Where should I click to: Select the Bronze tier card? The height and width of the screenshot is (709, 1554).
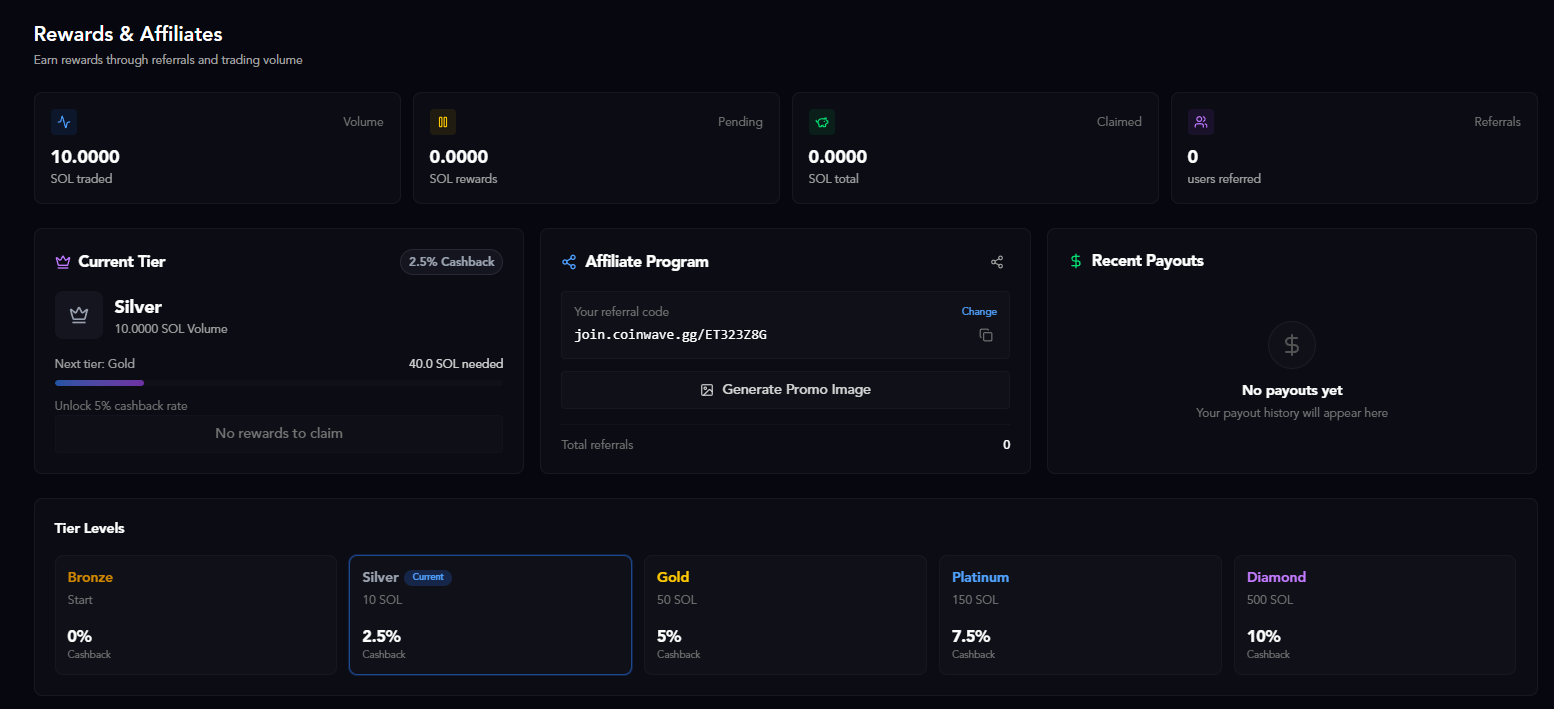click(x=195, y=614)
